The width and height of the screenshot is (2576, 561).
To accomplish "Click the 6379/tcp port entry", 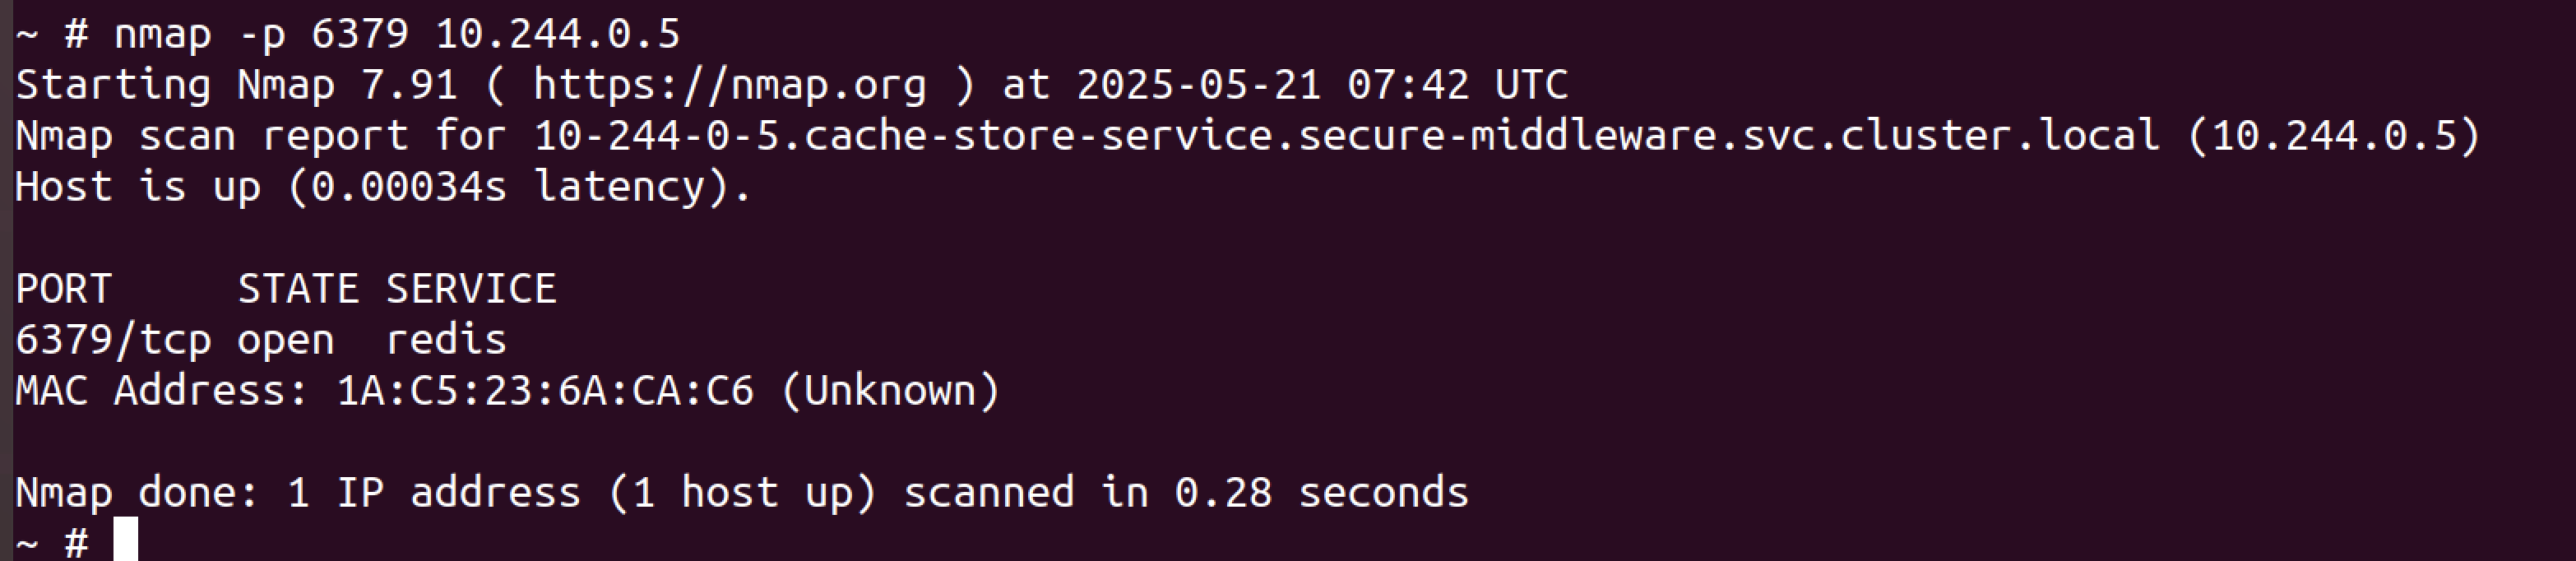I will click(112, 340).
